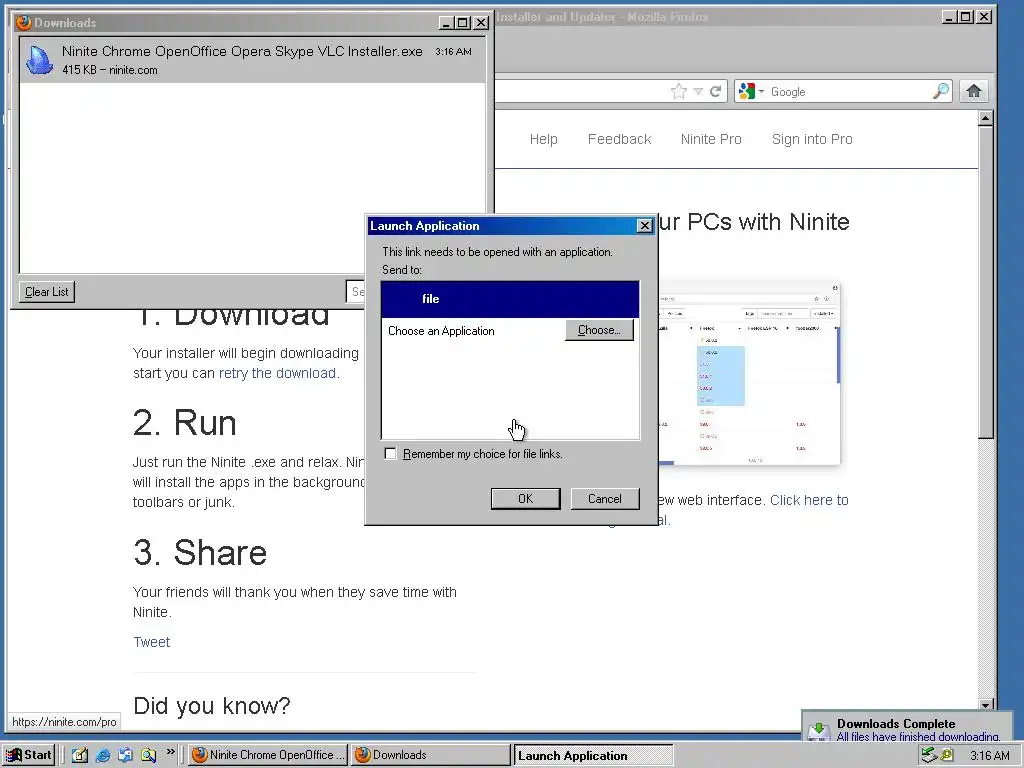This screenshot has width=1024, height=768.
Task: Click the network tray icon
Action: click(x=929, y=756)
